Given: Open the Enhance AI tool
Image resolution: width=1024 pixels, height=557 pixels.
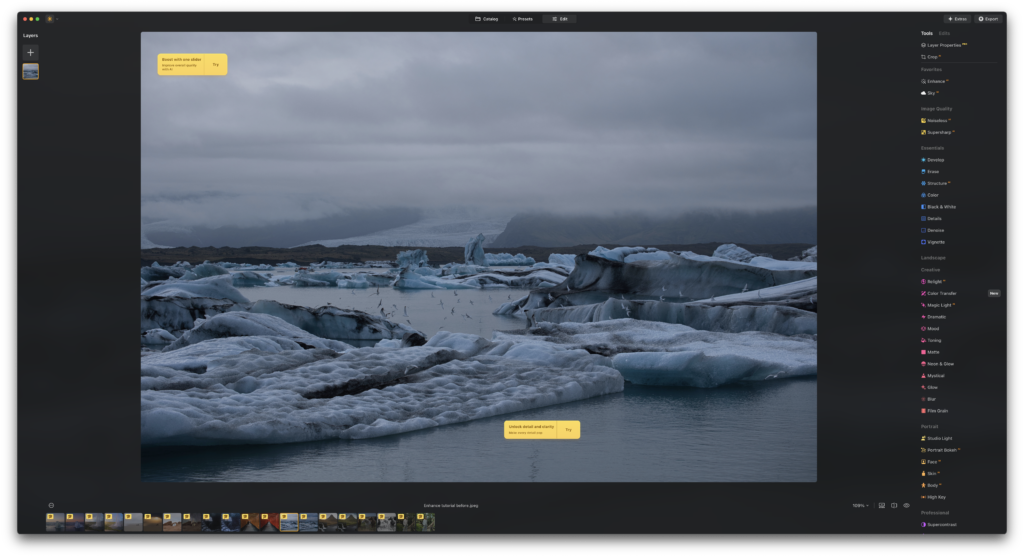Looking at the screenshot, I should pos(935,81).
